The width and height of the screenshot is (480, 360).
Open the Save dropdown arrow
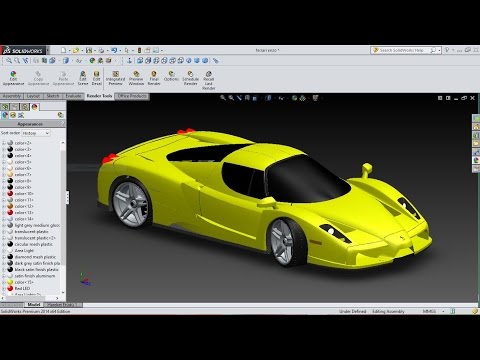tap(95, 51)
